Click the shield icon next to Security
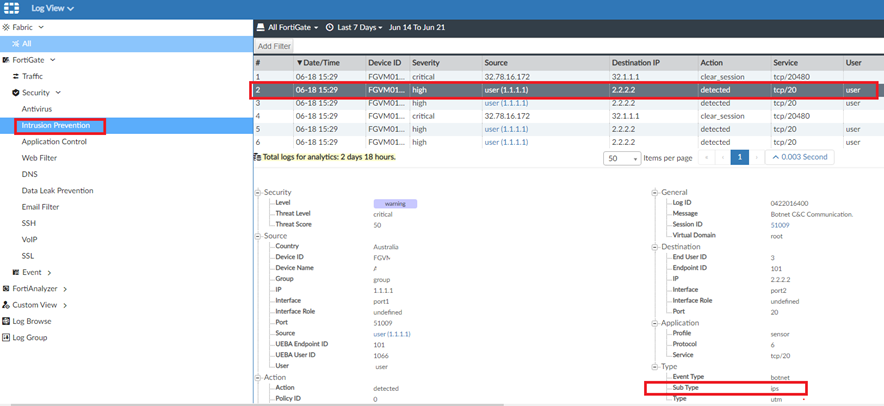The image size is (884, 406). click(16, 92)
